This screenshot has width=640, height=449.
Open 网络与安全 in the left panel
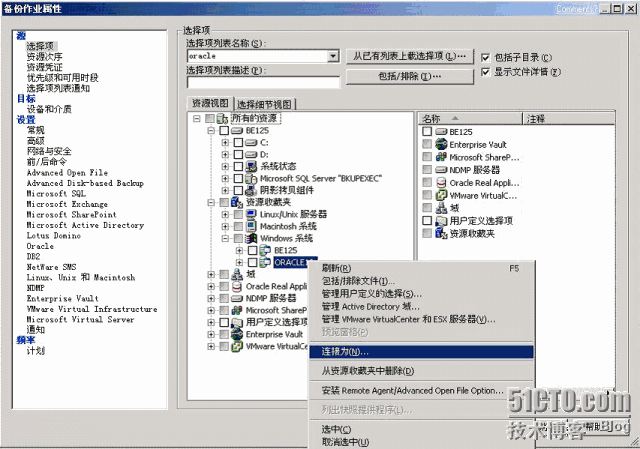point(49,151)
